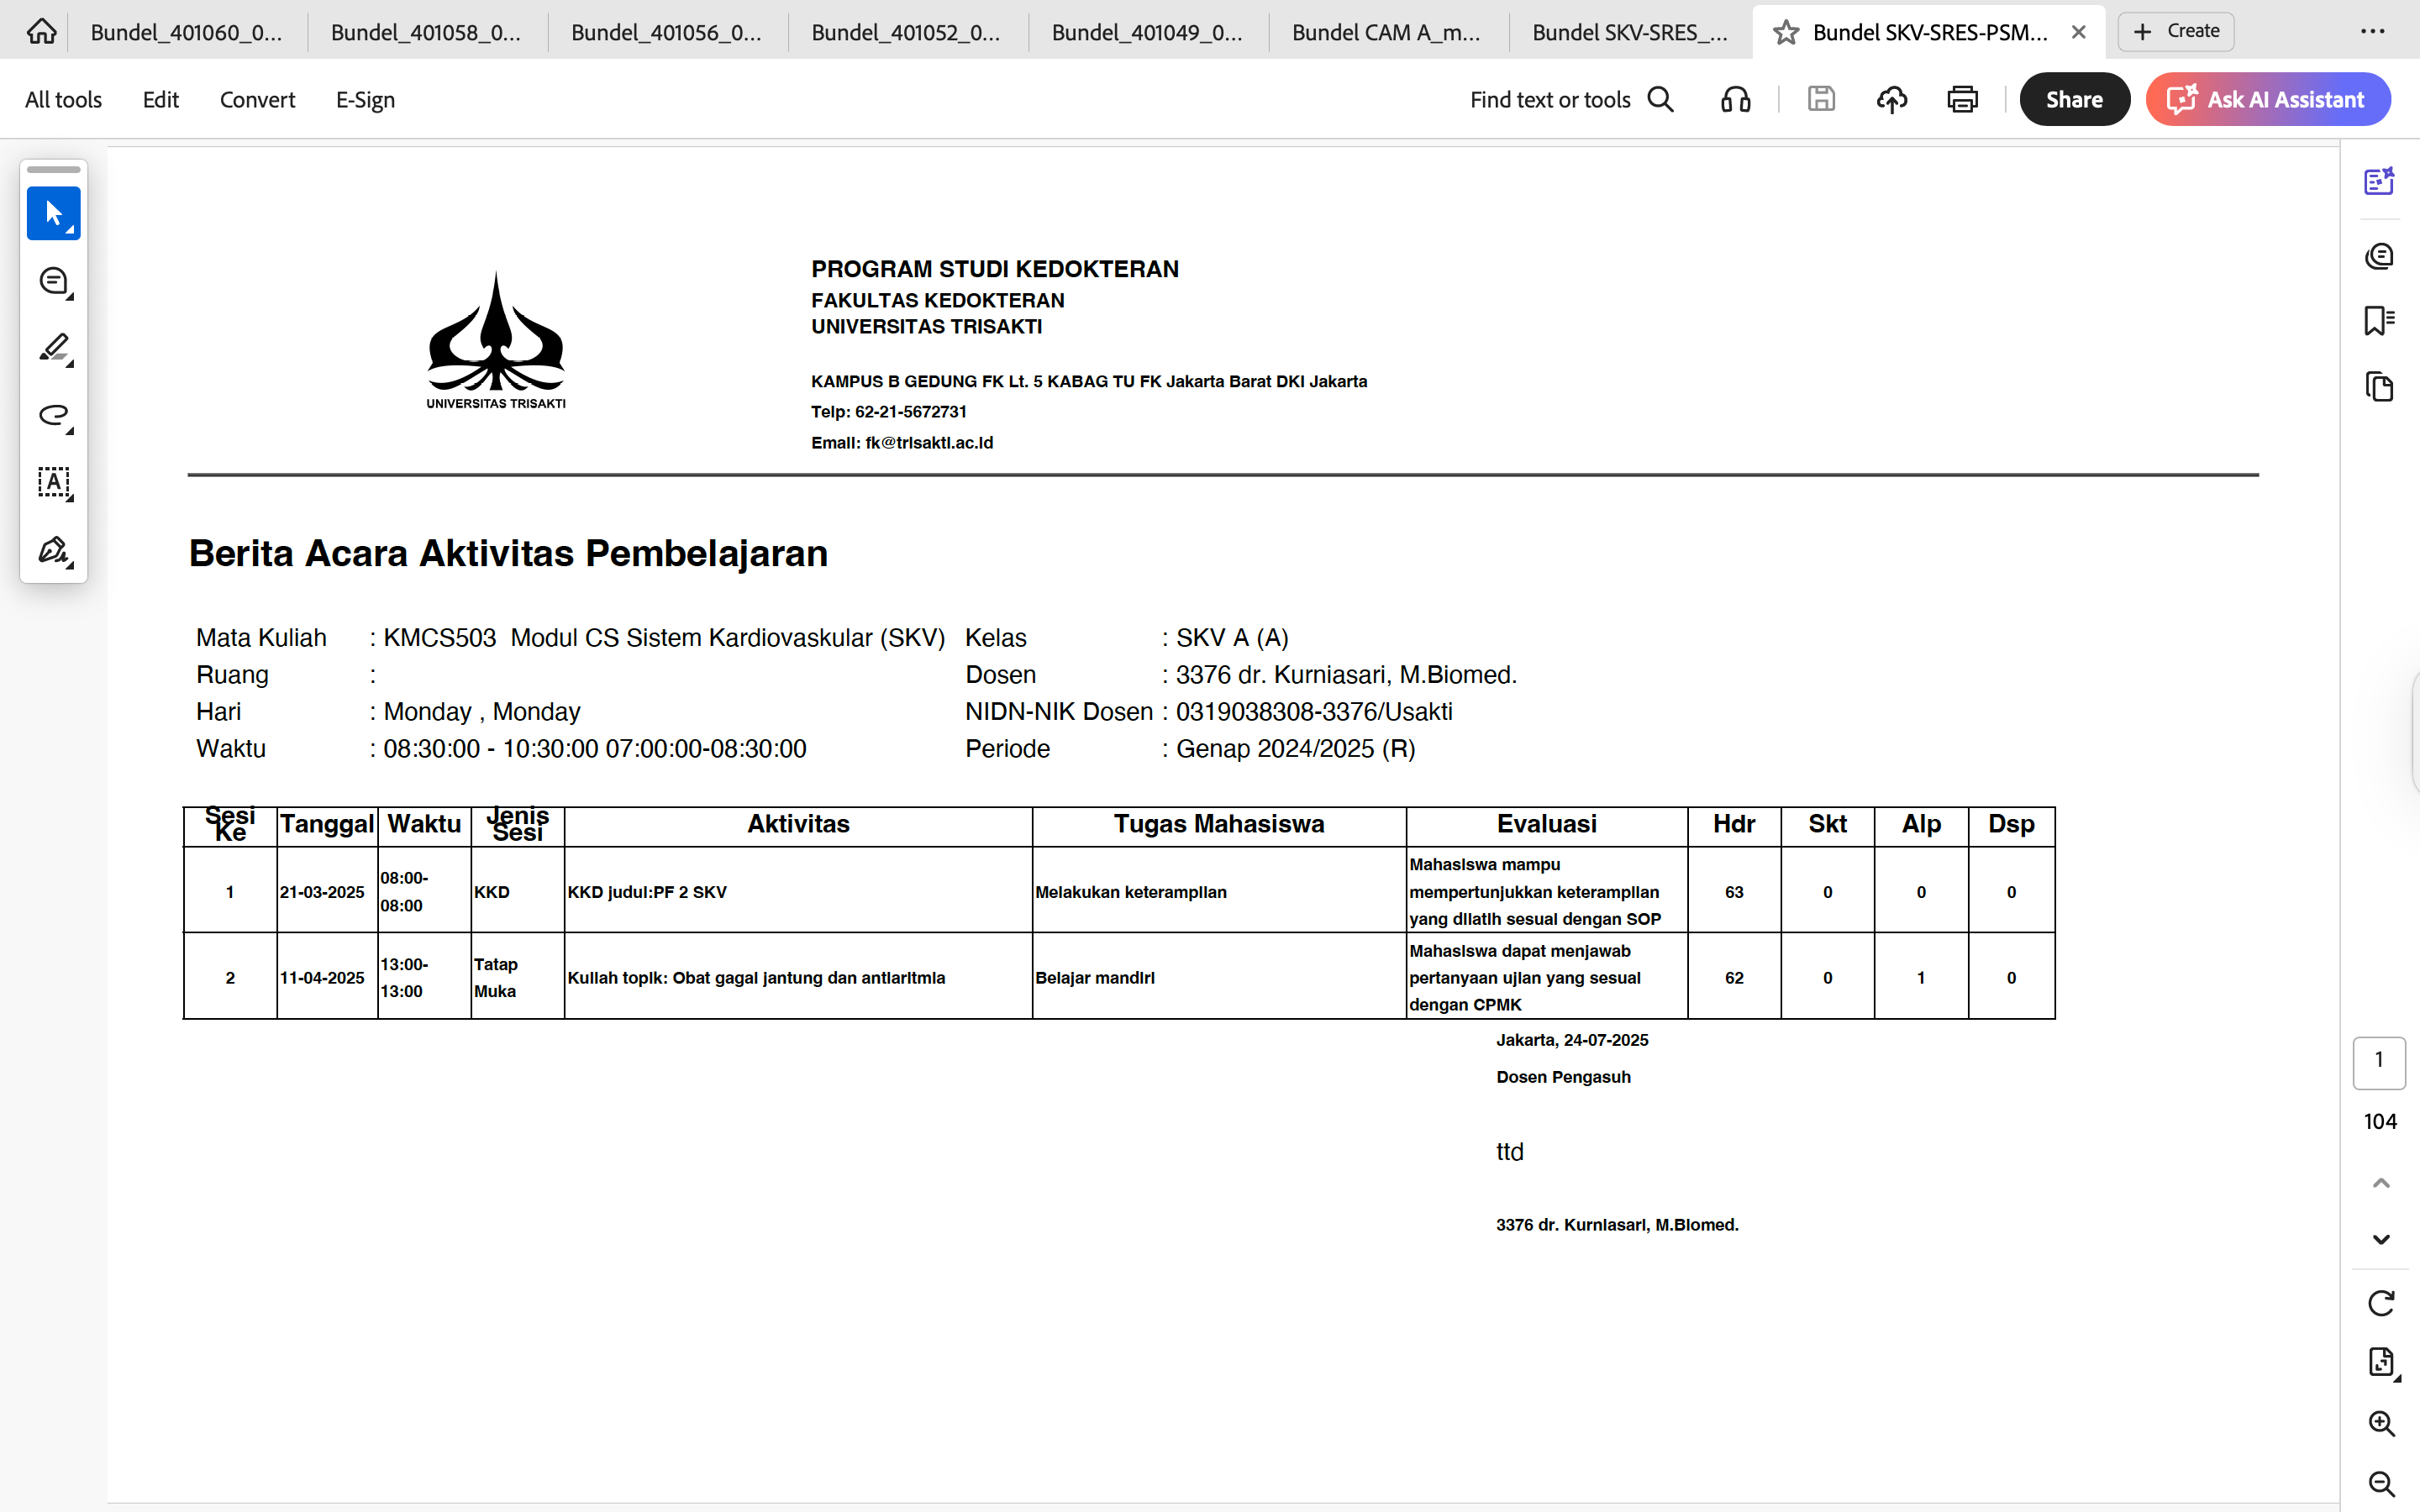Select the arrow selection tool
Screen dimensions: 2420x1512
click(x=53, y=213)
